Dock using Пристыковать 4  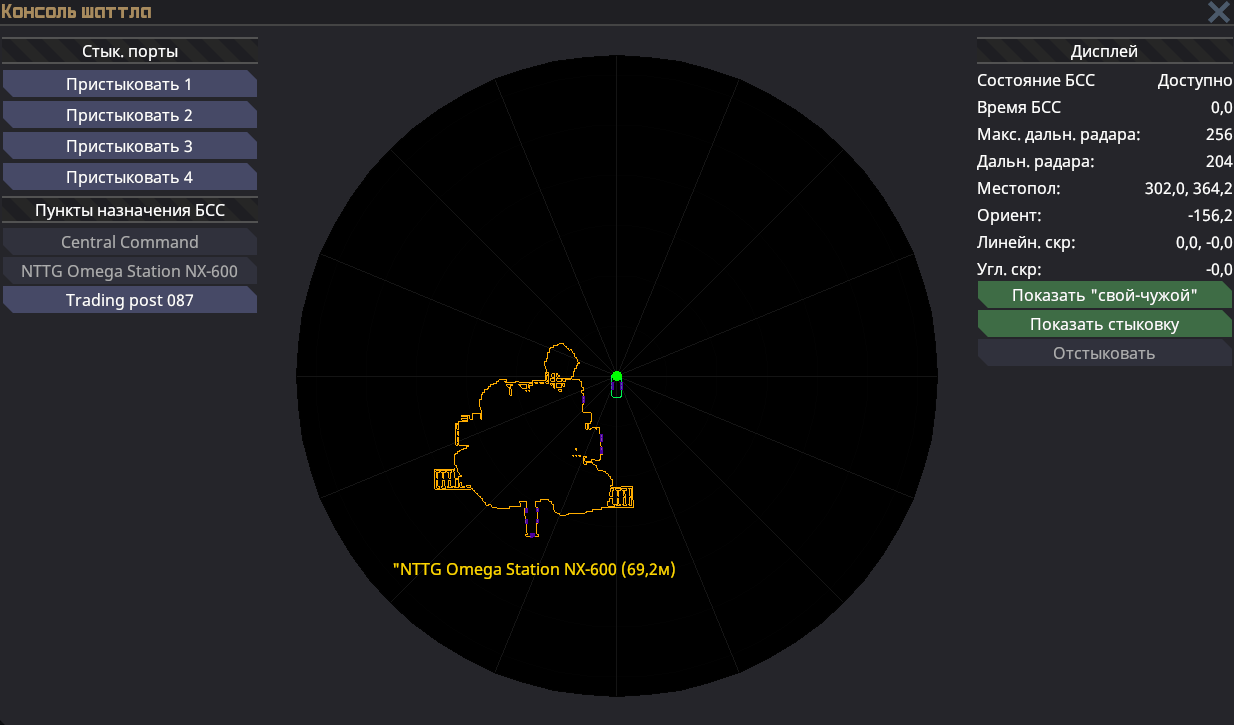pyautogui.click(x=130, y=177)
